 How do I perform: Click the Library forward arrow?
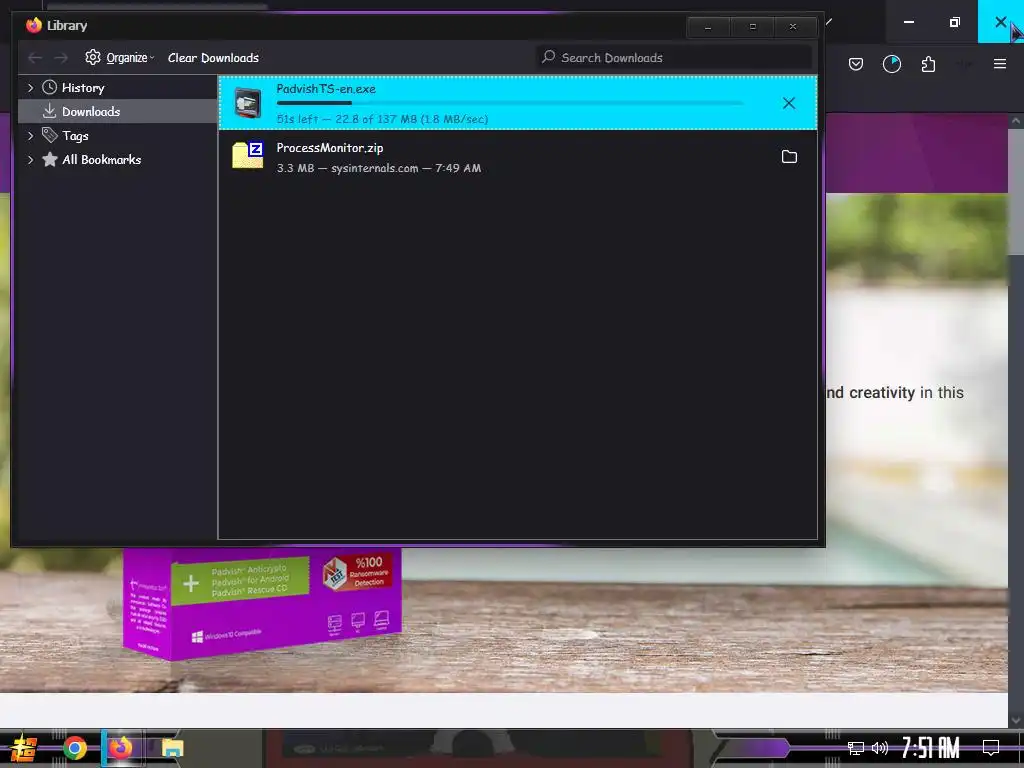[61, 58]
